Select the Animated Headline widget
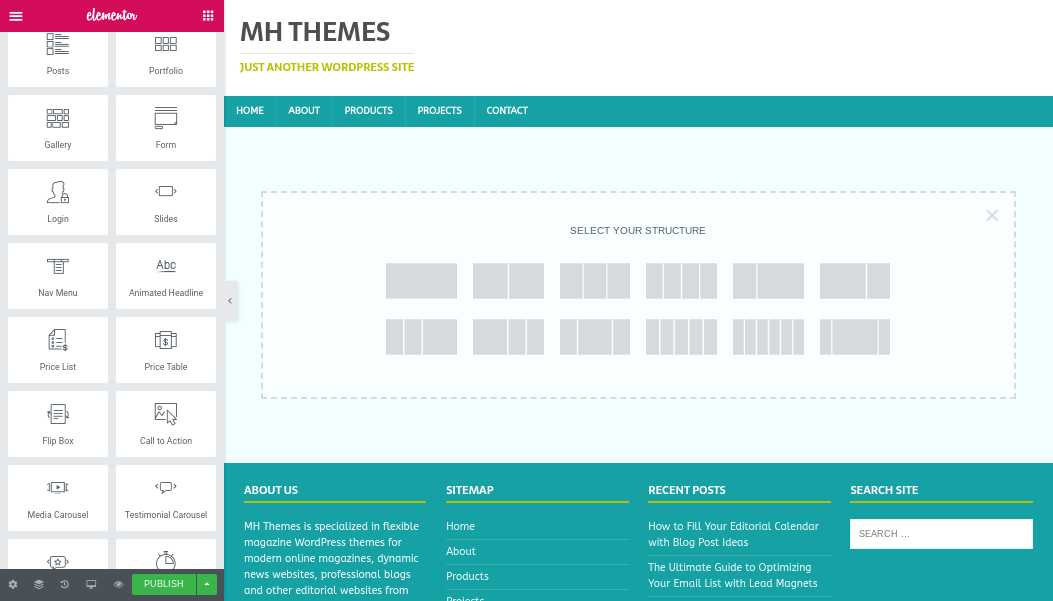The image size is (1053, 601). click(x=166, y=276)
